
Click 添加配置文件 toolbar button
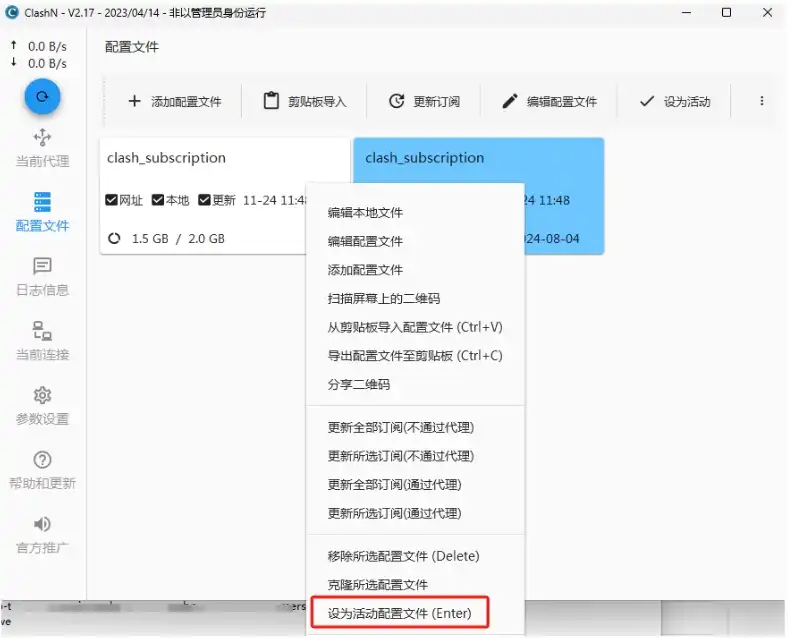pyautogui.click(x=175, y=101)
